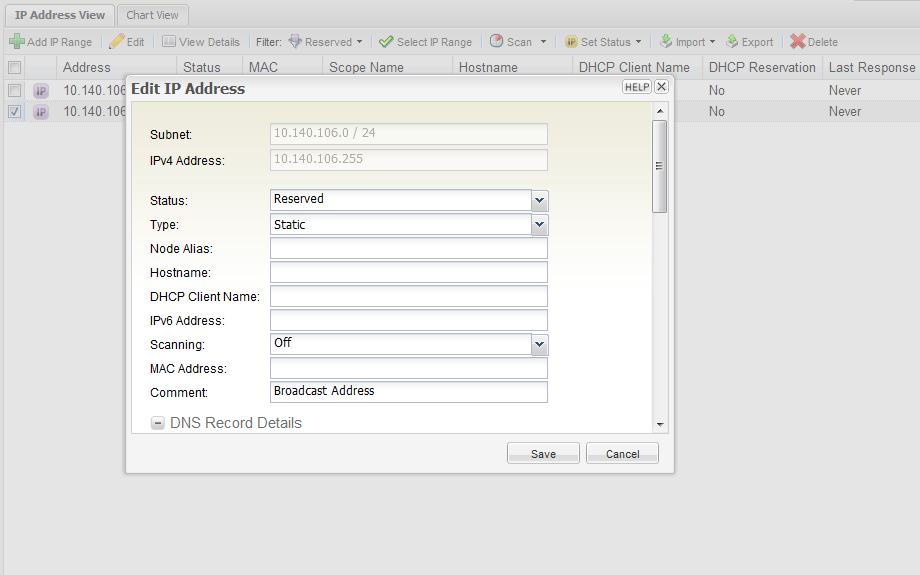920x575 pixels.
Task: Click the Save button
Action: (543, 454)
